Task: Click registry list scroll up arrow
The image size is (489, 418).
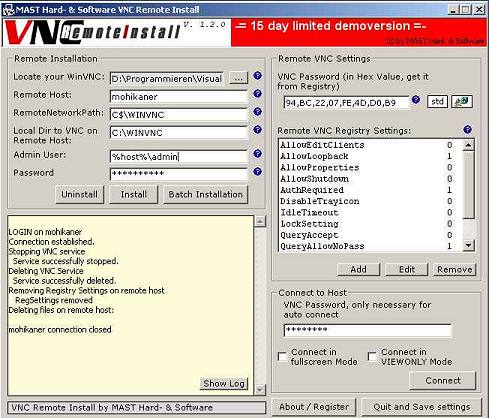Action: (468, 145)
